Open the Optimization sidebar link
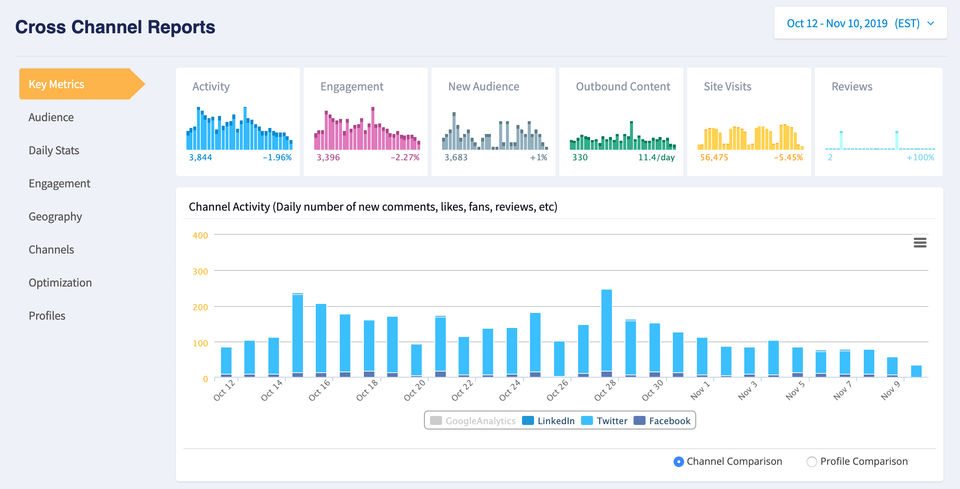The height and width of the screenshot is (489, 960). 60,283
